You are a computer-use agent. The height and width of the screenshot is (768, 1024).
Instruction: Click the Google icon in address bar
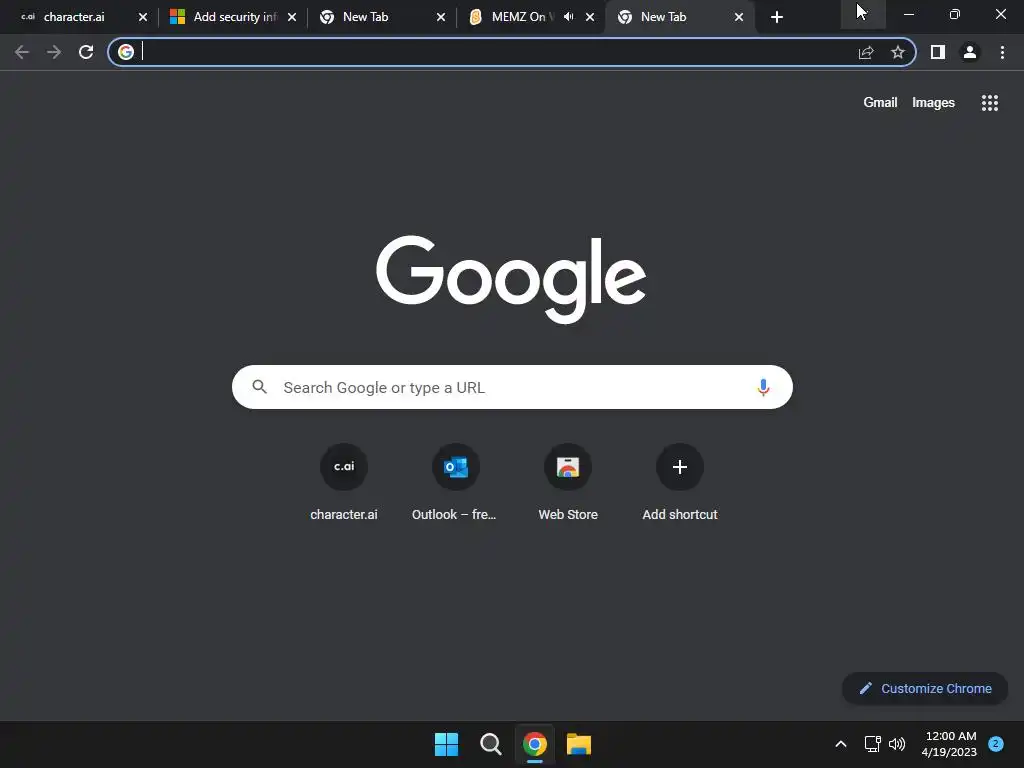pyautogui.click(x=126, y=52)
